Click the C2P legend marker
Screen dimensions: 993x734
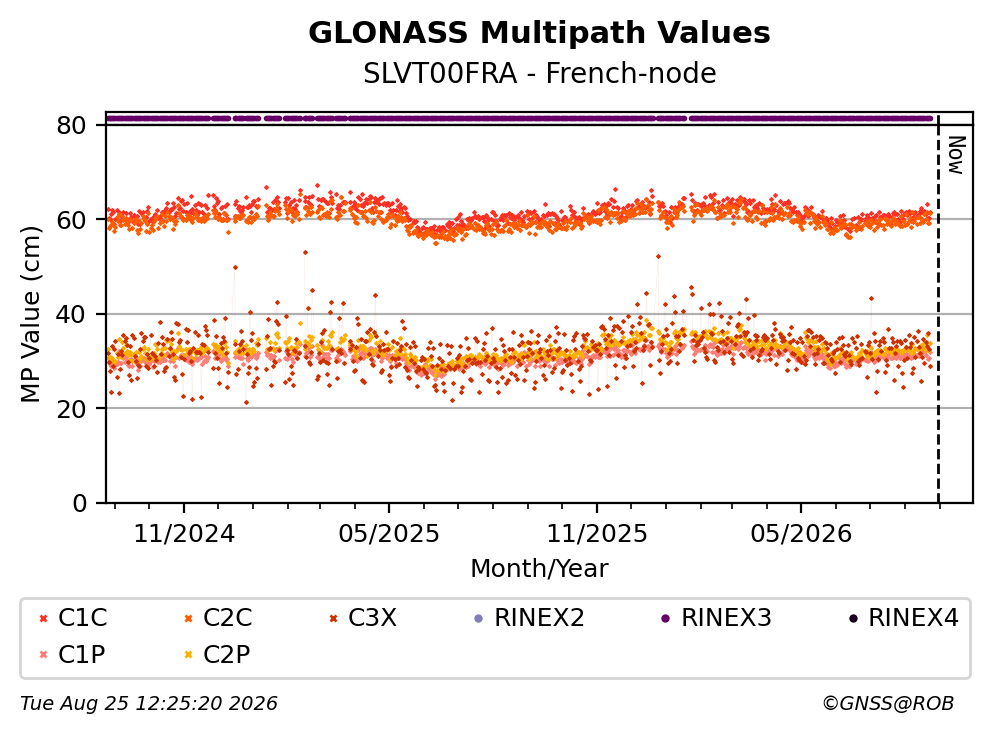188,655
